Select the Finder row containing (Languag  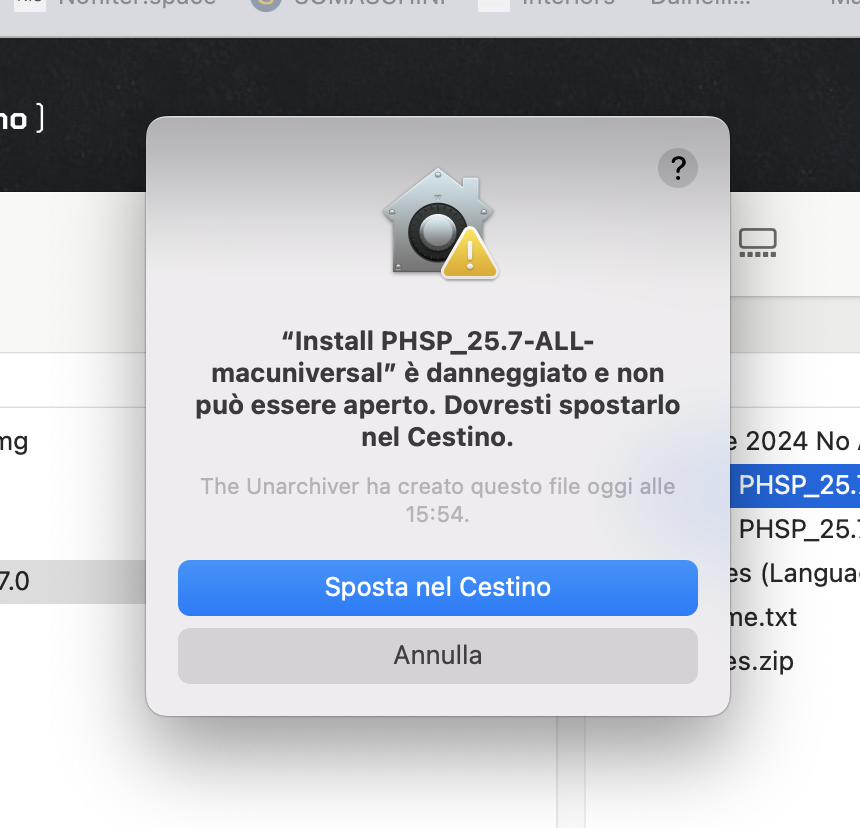795,574
